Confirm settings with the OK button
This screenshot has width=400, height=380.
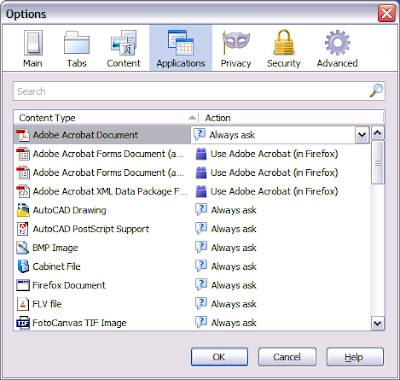(219, 357)
